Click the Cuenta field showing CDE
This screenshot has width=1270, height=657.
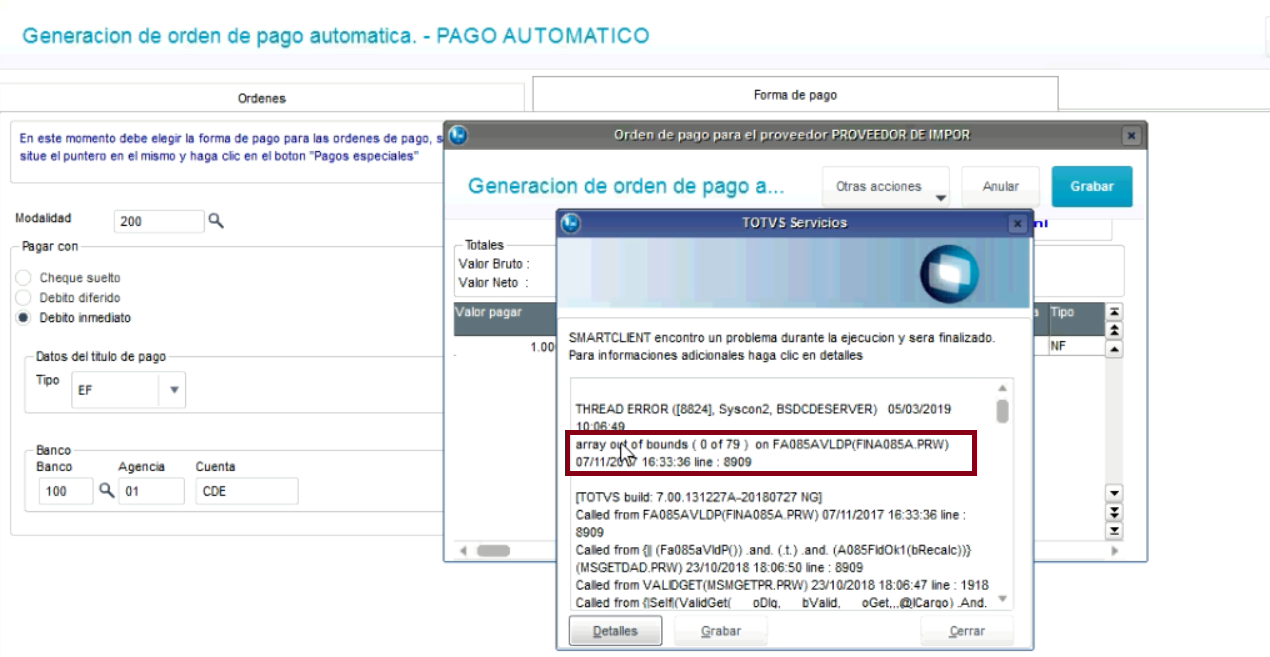[246, 491]
